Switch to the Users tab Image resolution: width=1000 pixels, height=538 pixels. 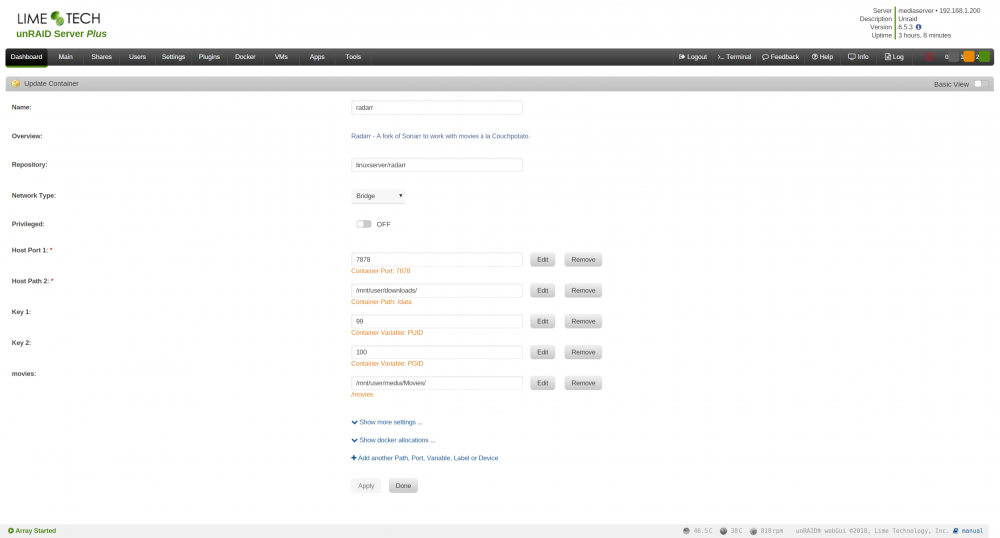point(137,57)
